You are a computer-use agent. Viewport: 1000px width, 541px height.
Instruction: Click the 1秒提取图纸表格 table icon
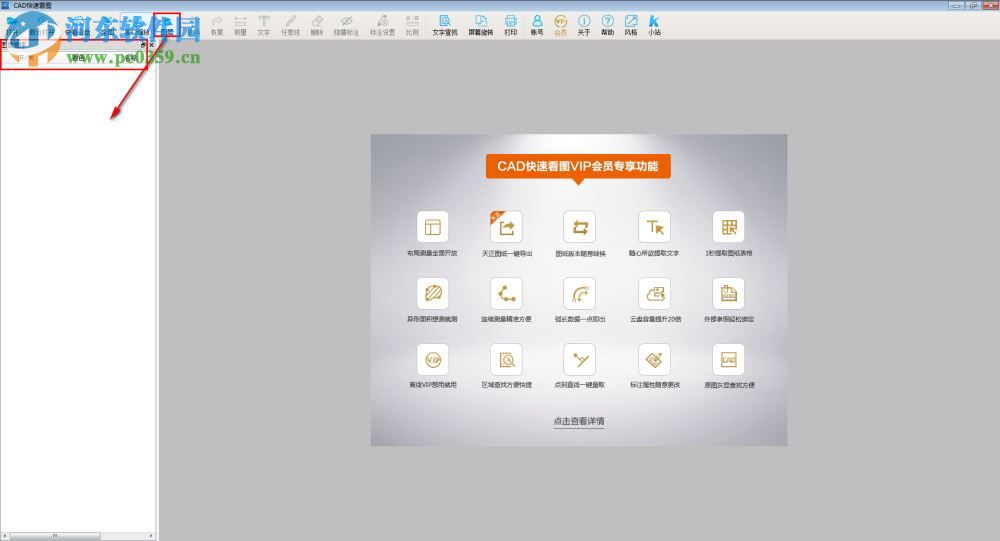(x=728, y=227)
